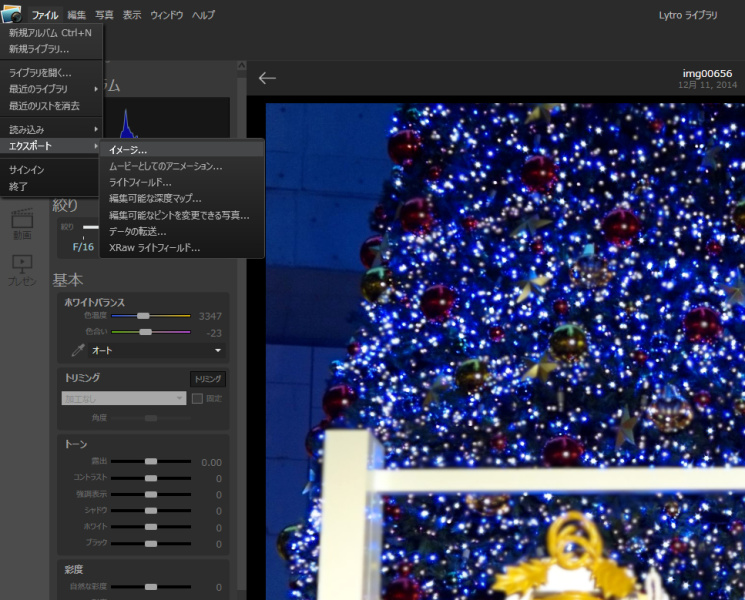Viewport: 745px width, 600px height.
Task: Adjust the コントラスト slider handle
Action: pyautogui.click(x=151, y=478)
